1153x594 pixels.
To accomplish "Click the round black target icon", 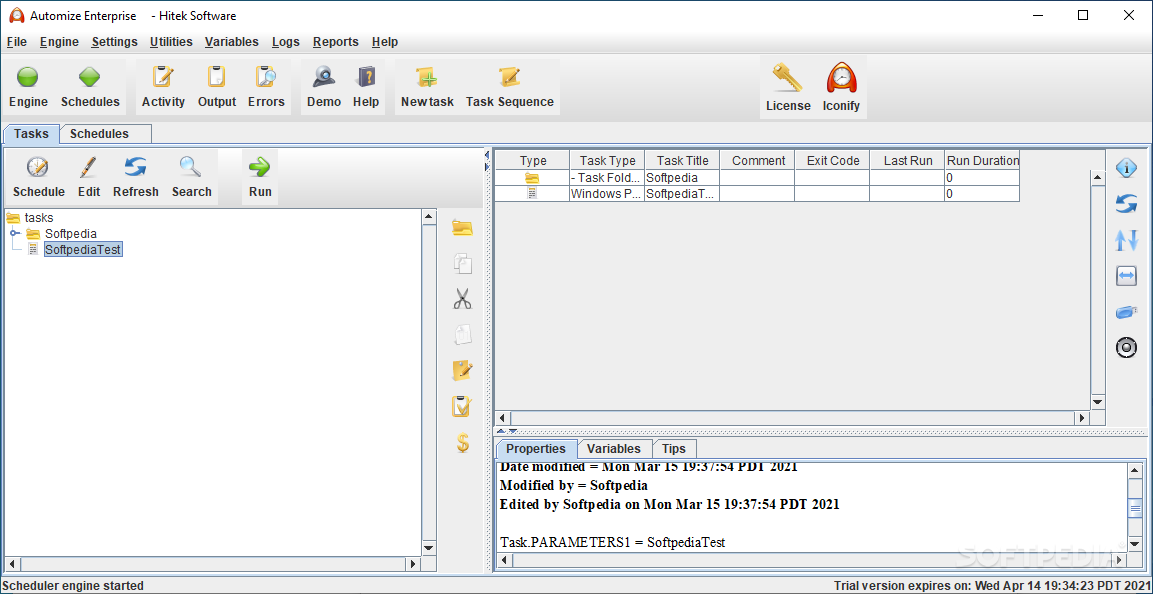I will [1127, 348].
